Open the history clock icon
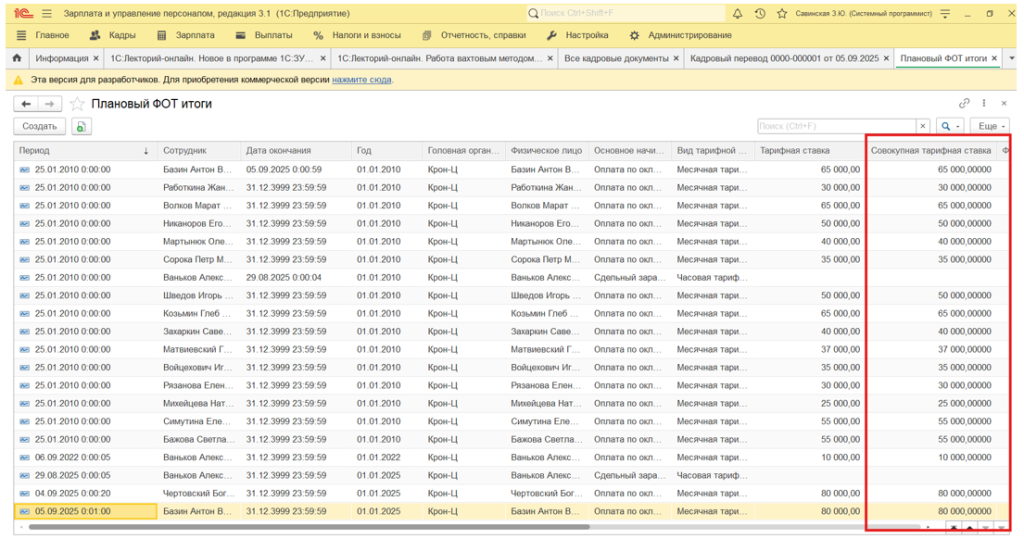This screenshot has width=1024, height=539. [x=760, y=13]
